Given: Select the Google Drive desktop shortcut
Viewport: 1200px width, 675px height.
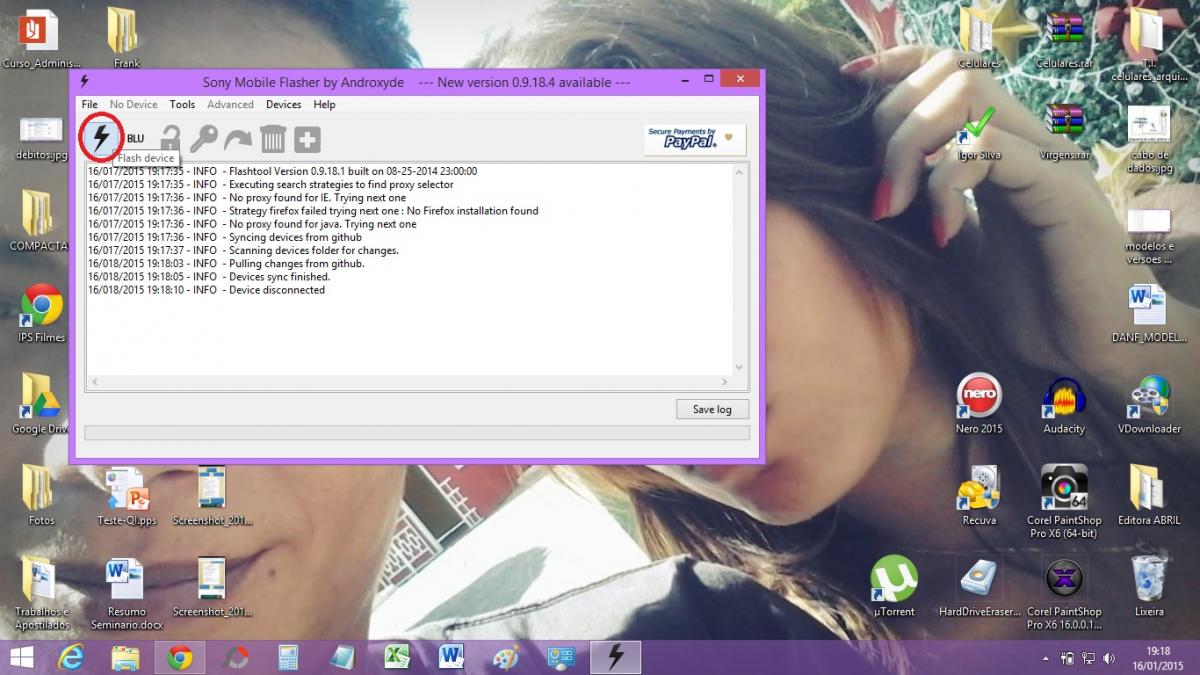Looking at the screenshot, I should pos(41,404).
